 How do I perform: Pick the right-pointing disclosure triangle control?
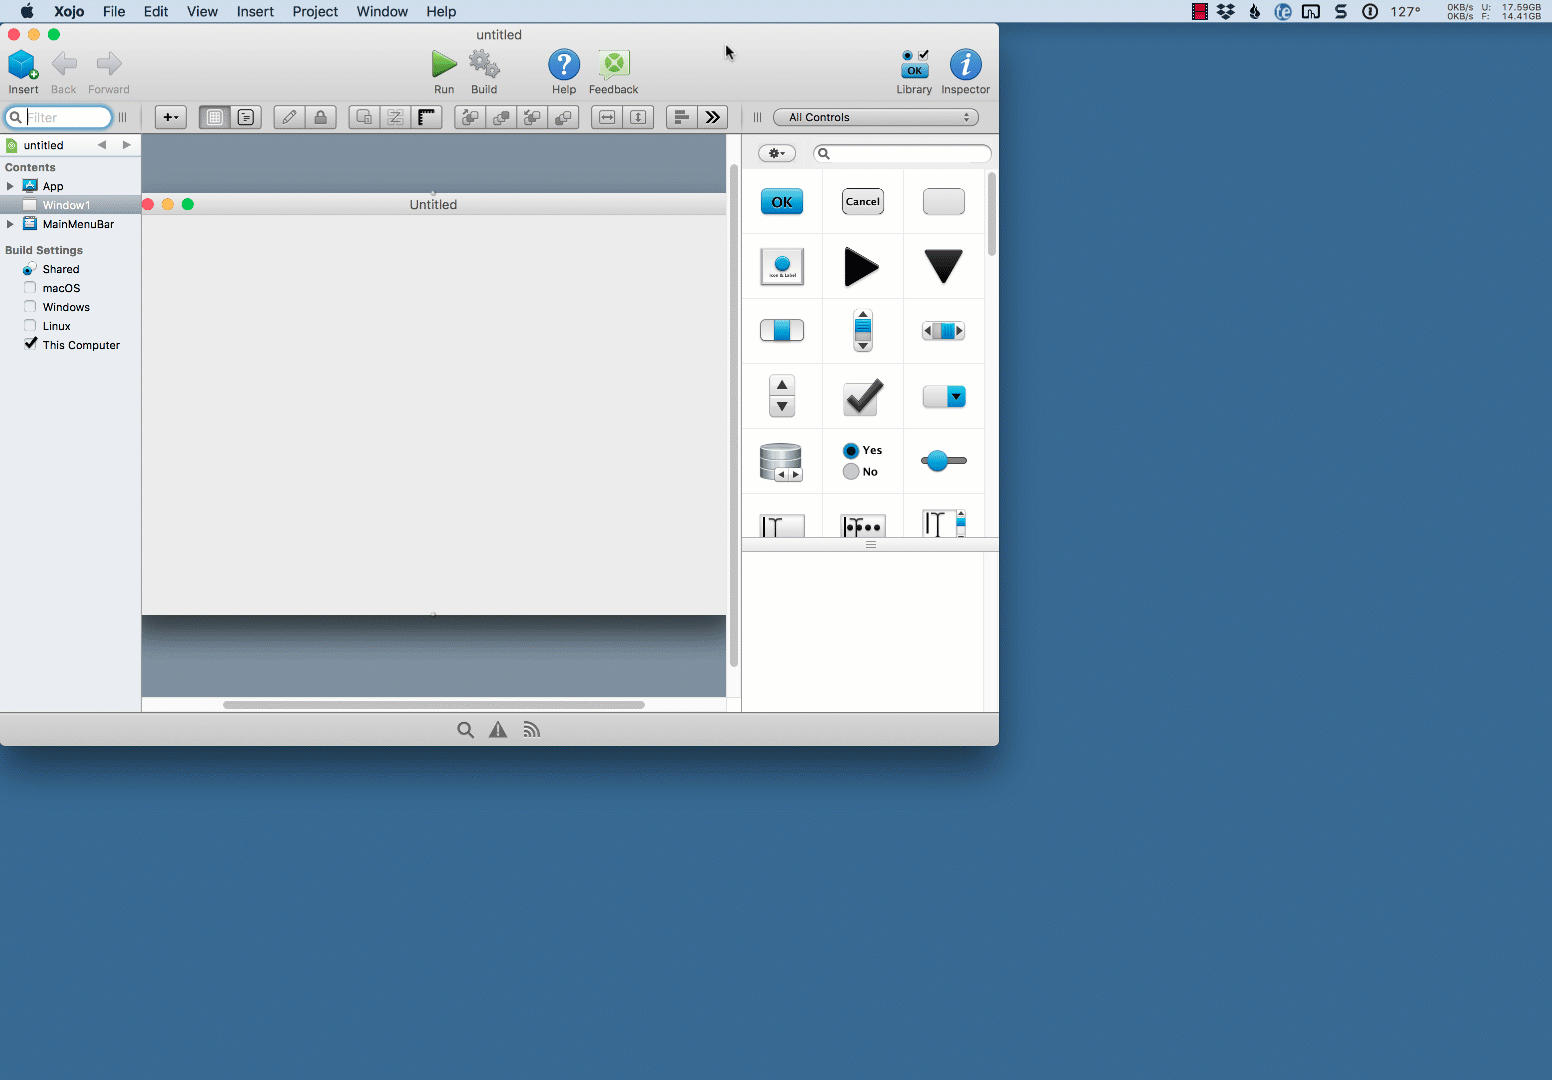click(862, 267)
